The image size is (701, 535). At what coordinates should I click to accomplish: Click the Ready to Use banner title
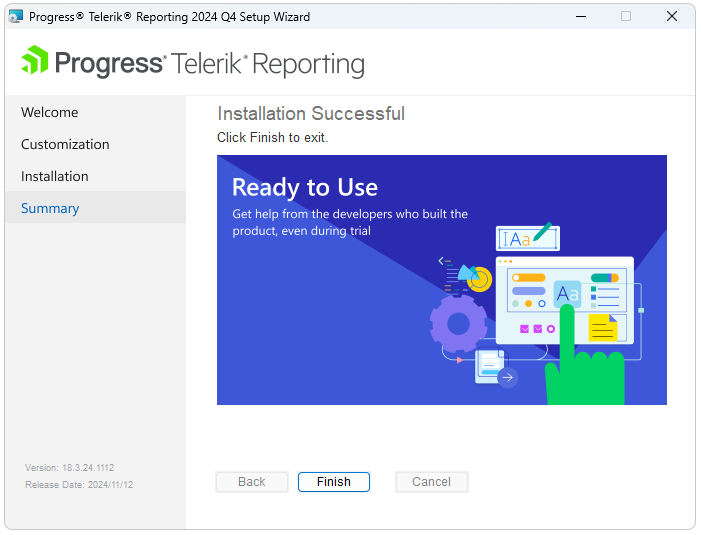click(305, 187)
